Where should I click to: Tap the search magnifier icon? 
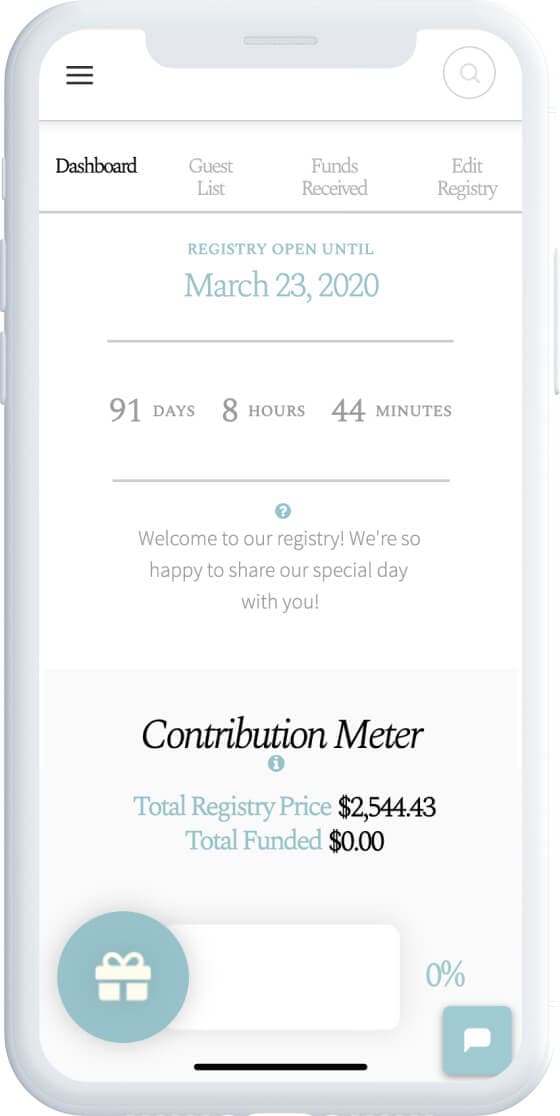click(469, 73)
